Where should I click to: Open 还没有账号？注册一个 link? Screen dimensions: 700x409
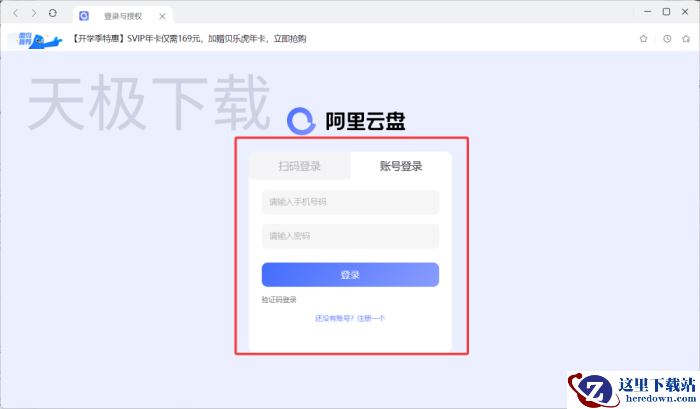coord(350,318)
